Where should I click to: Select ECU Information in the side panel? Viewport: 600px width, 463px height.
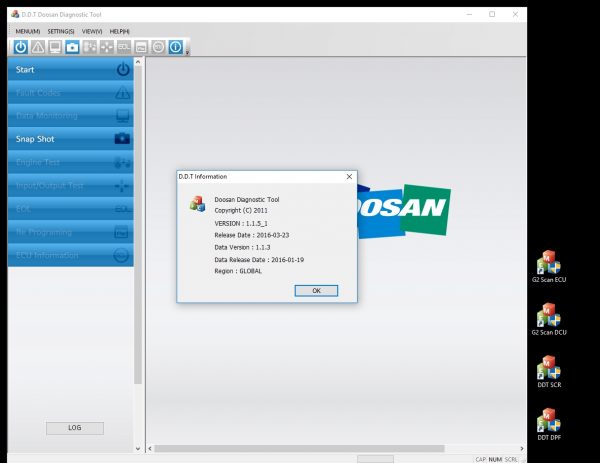tap(70, 255)
